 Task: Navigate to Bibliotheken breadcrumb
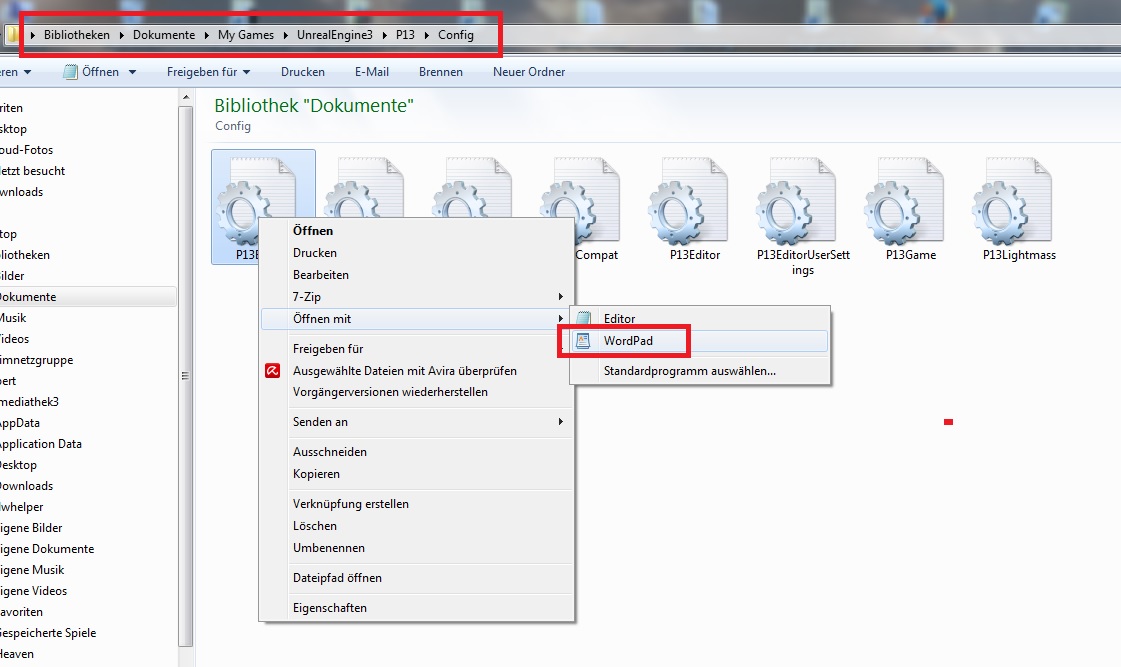pyautogui.click(x=76, y=35)
